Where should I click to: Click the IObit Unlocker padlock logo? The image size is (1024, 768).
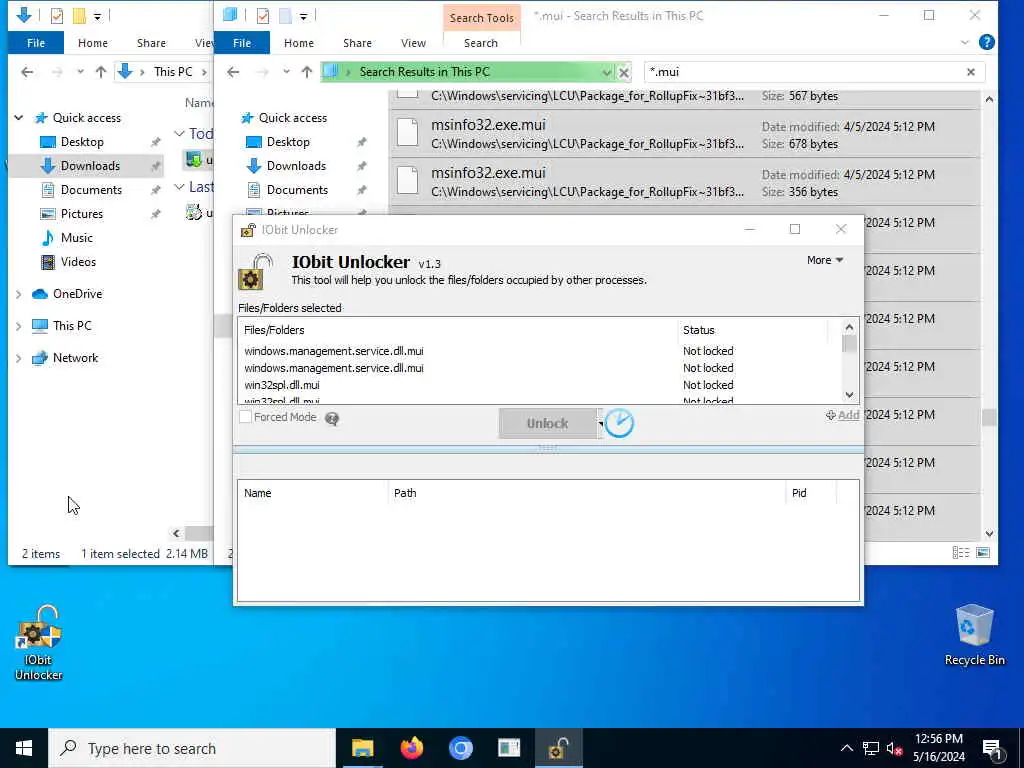click(255, 272)
